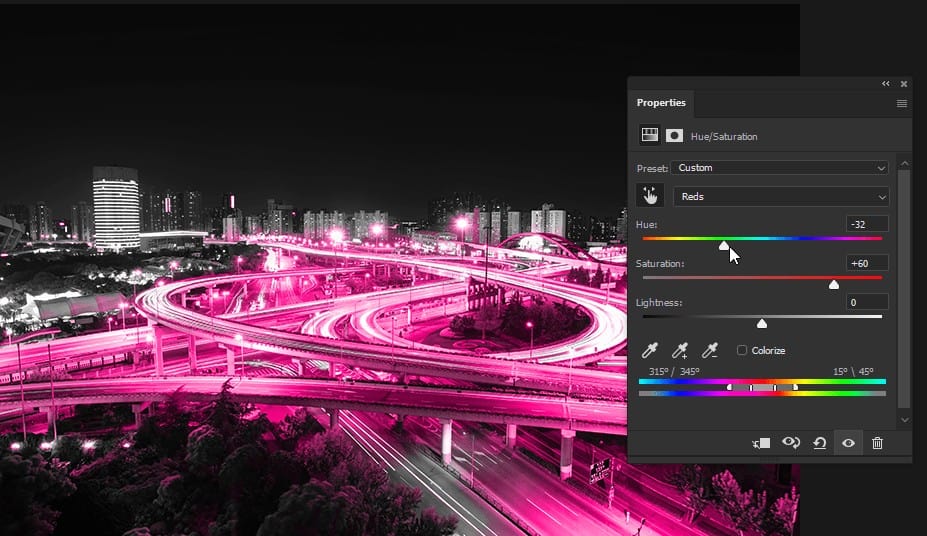This screenshot has width=927, height=536.
Task: Click the Saturation slider handle
Action: [x=834, y=285]
